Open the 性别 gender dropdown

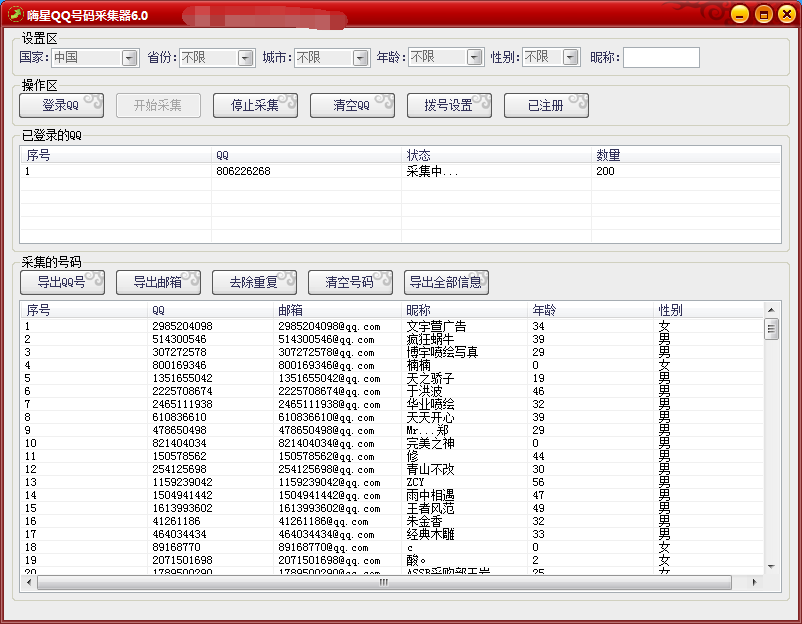point(570,57)
